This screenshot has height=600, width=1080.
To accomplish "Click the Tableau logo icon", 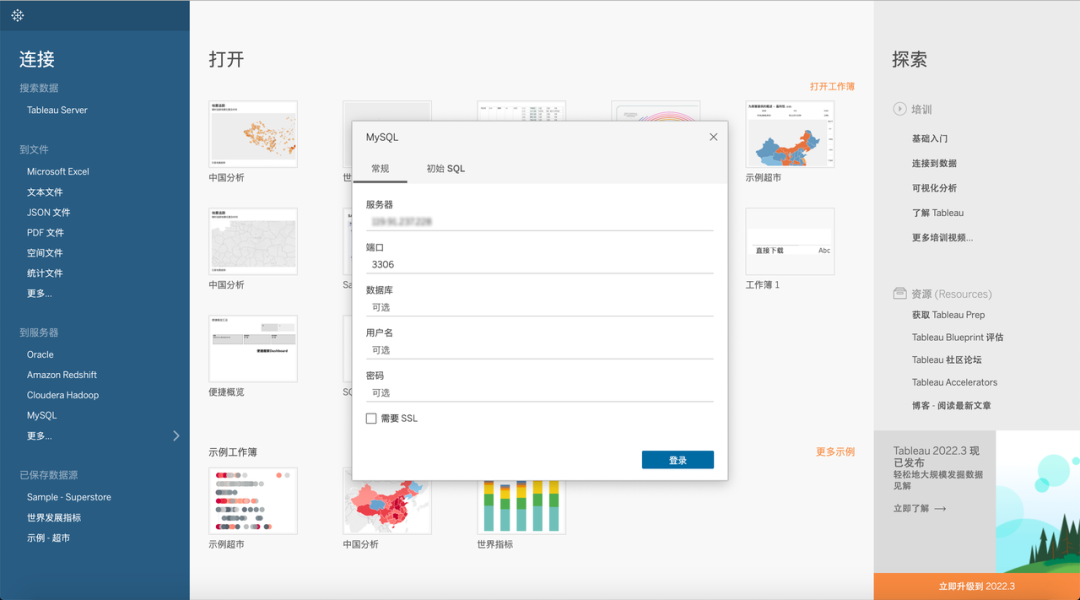I will pyautogui.click(x=18, y=15).
